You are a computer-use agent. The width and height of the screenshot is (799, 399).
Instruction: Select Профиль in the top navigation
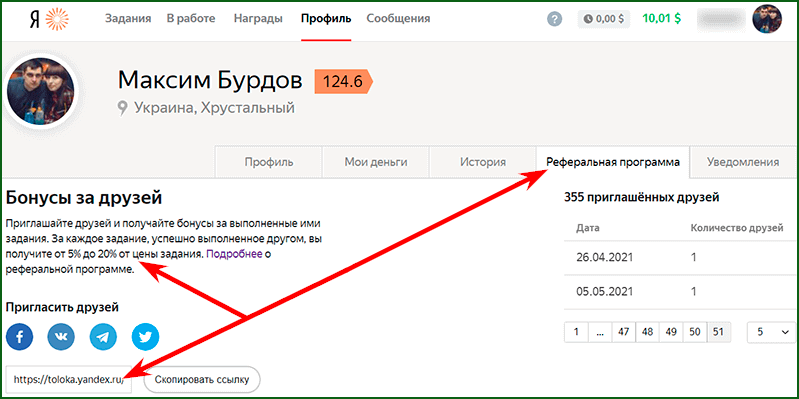click(x=326, y=19)
